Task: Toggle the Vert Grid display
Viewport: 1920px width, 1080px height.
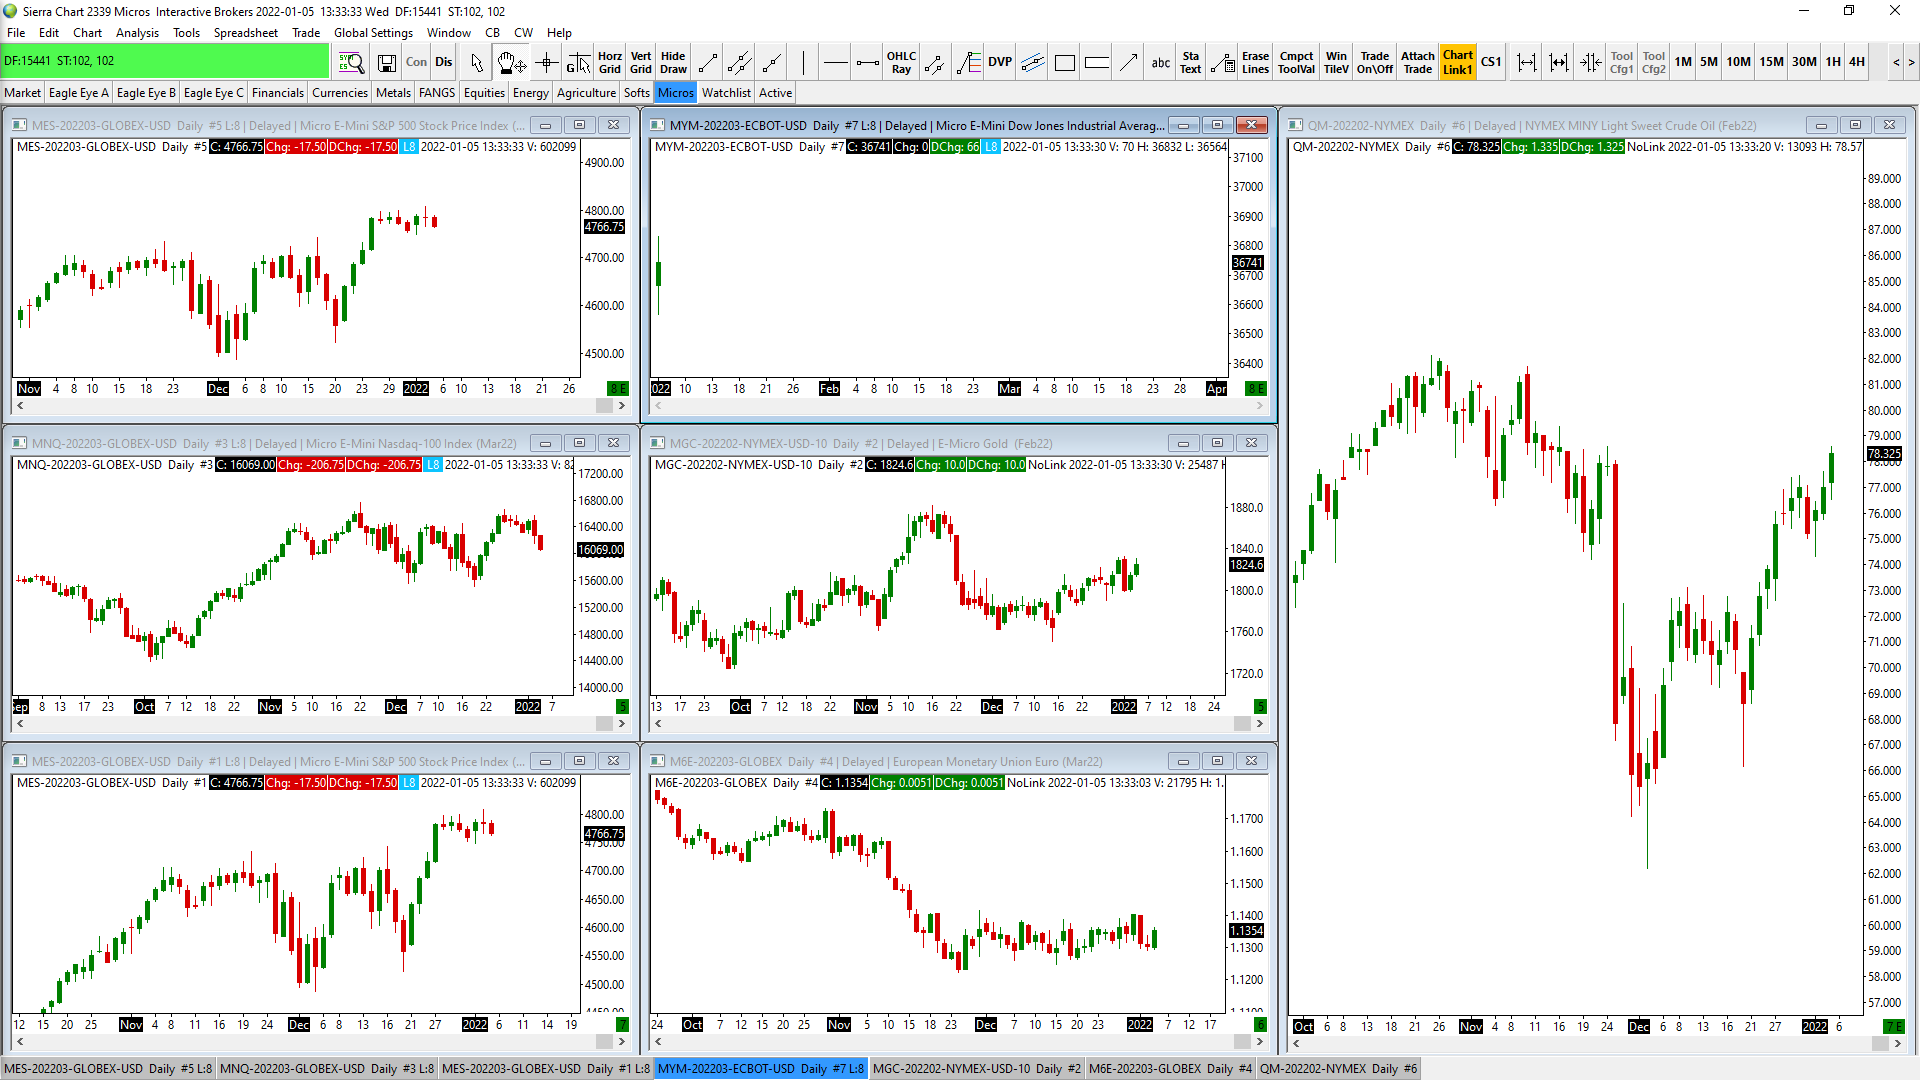Action: point(641,62)
